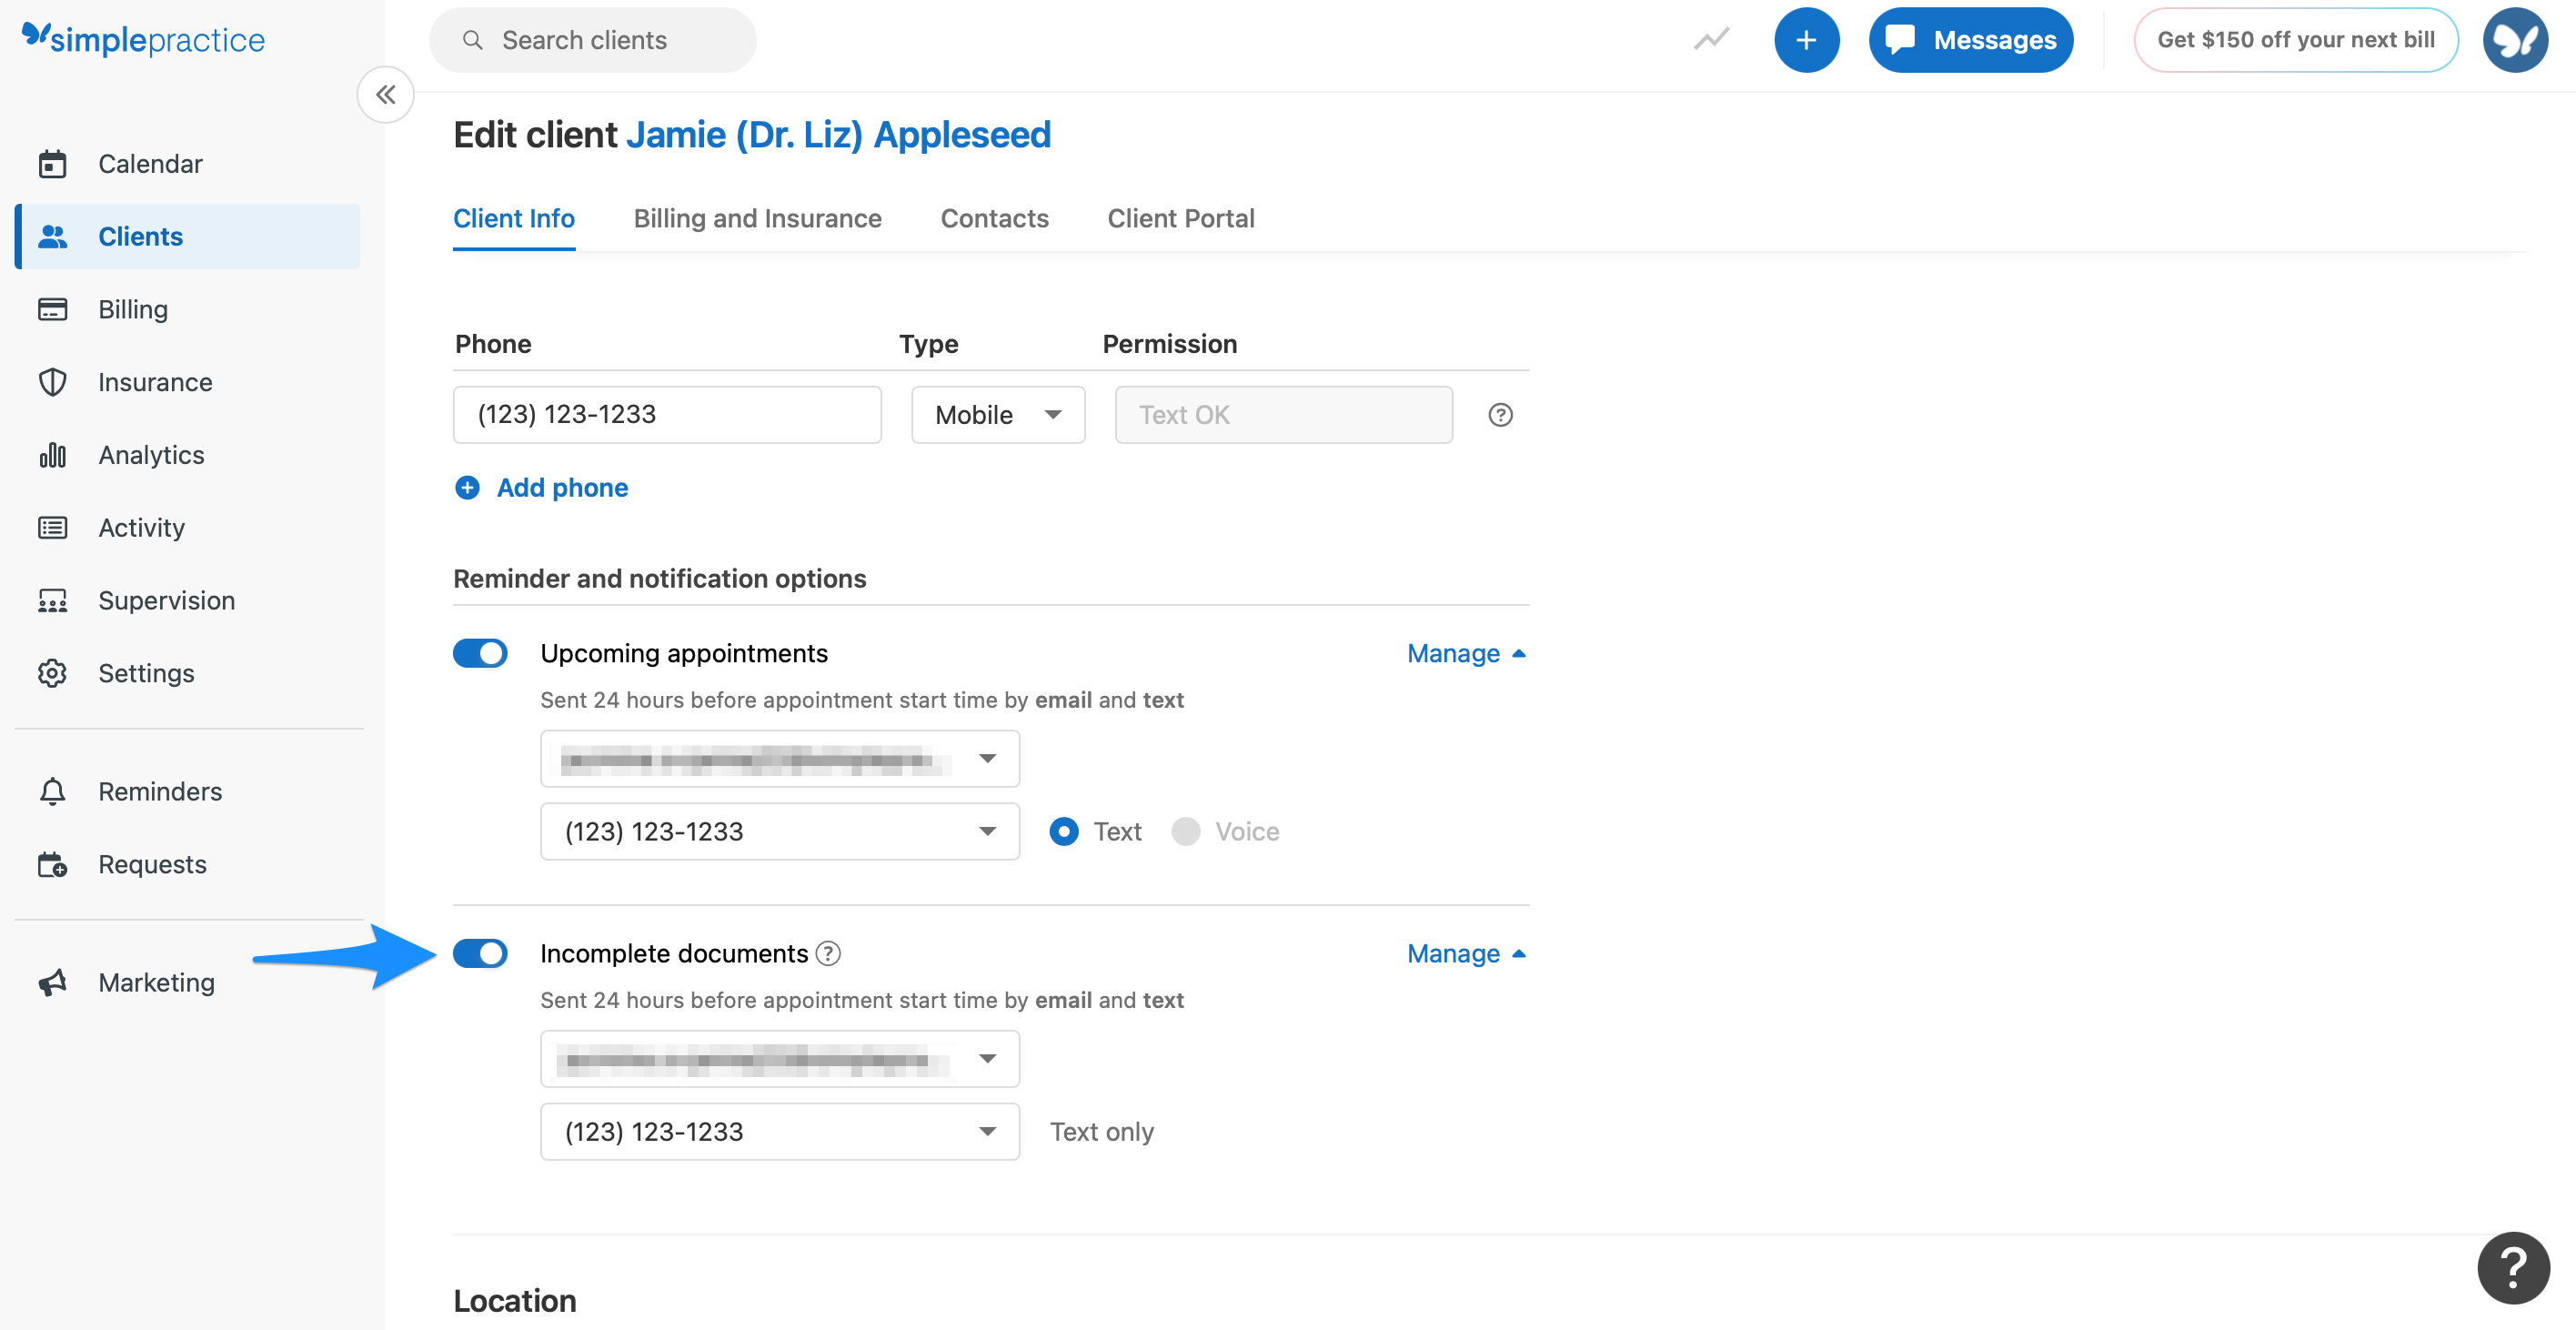
Task: Click the Insurance shield icon
Action: coord(52,381)
